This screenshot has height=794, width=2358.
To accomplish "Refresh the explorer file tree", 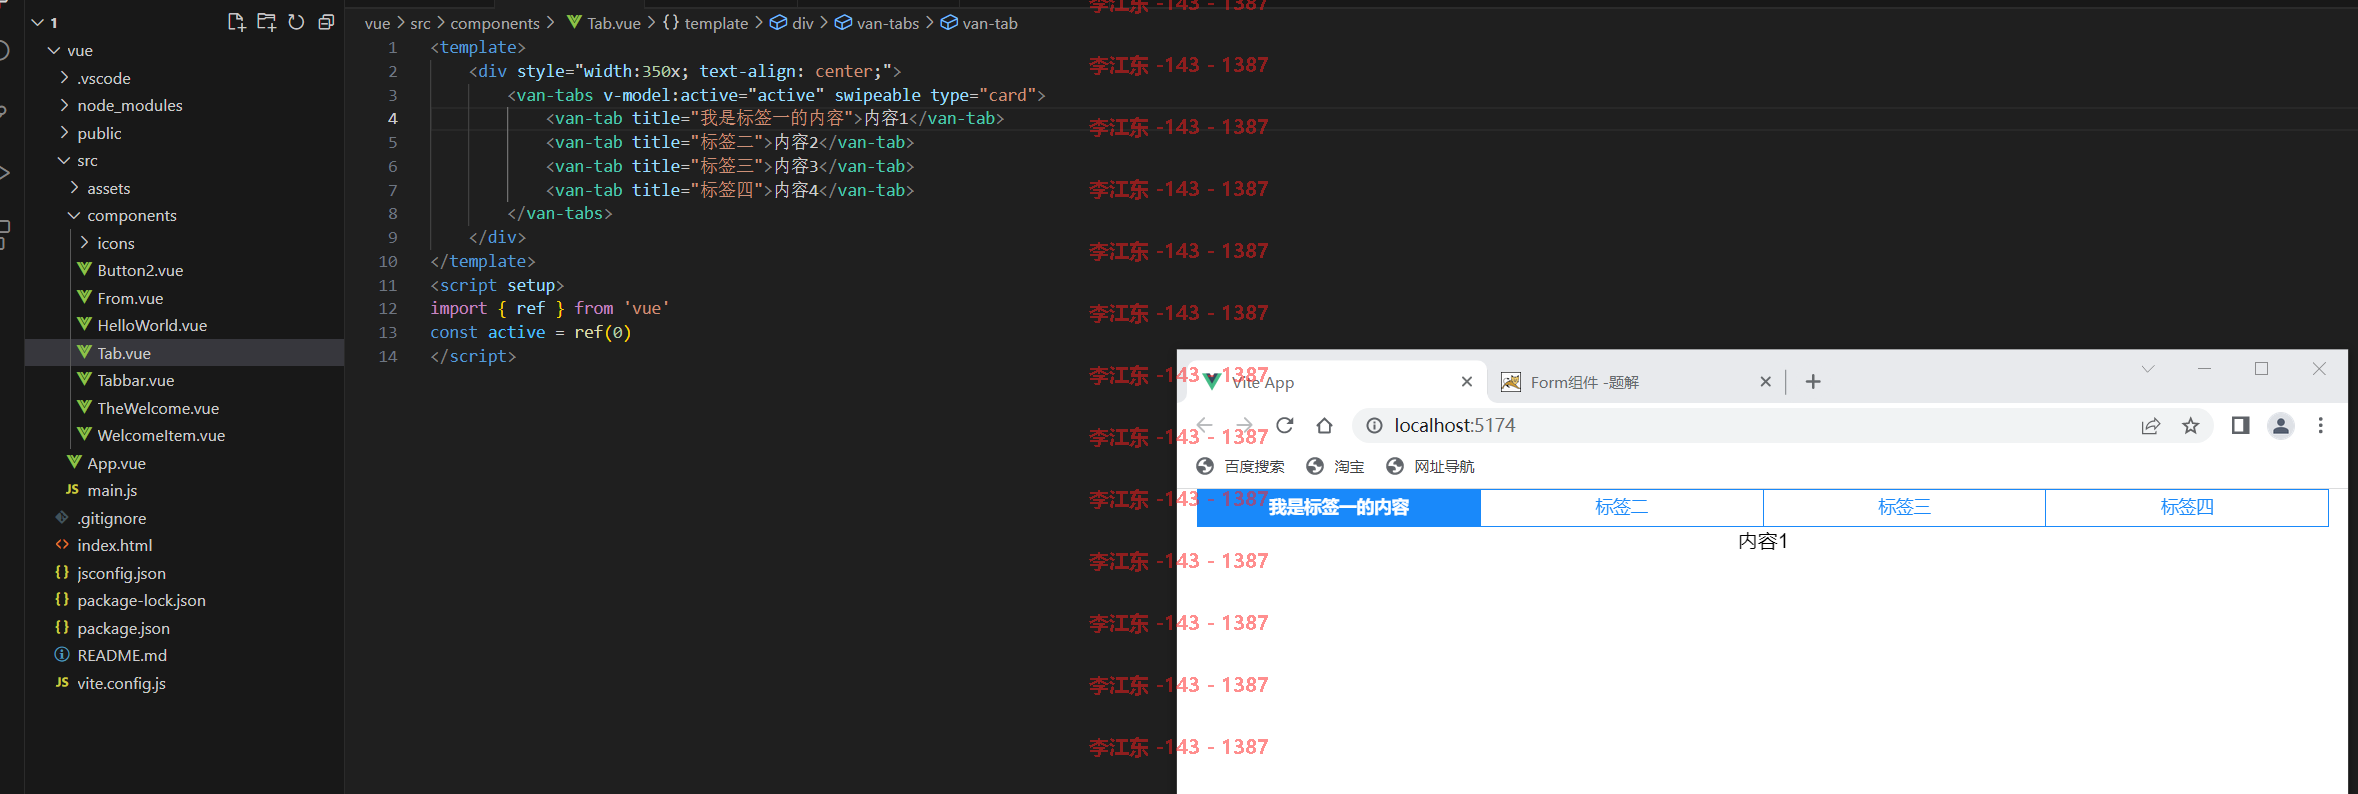I will (296, 22).
